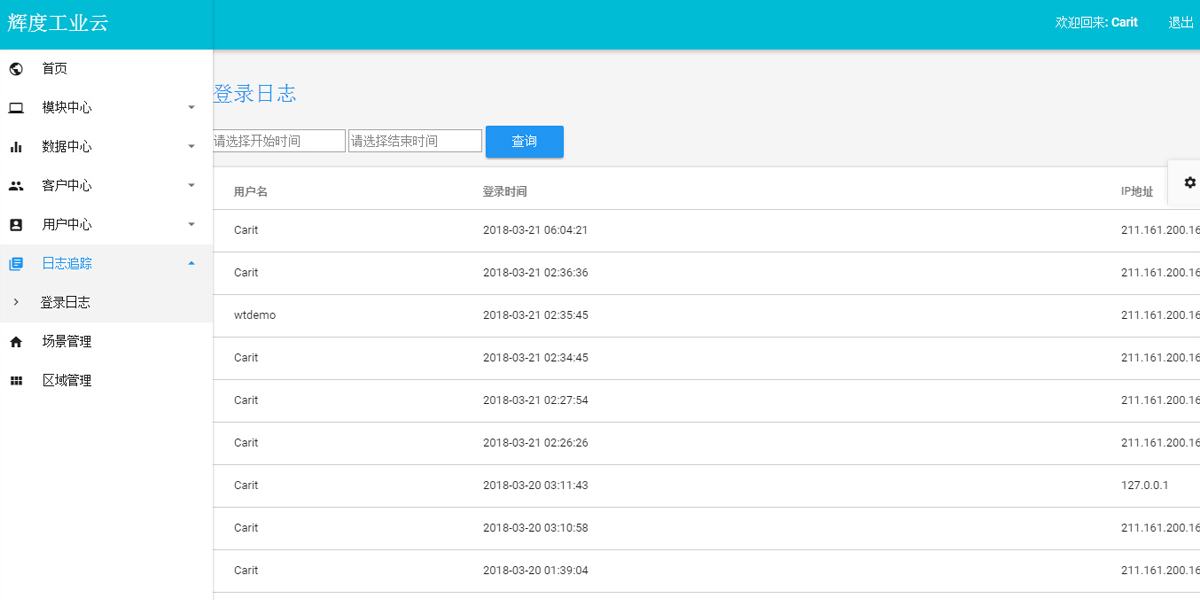Collapse the 日志追踪 menu arrow
This screenshot has width=1200, height=600.
click(192, 263)
